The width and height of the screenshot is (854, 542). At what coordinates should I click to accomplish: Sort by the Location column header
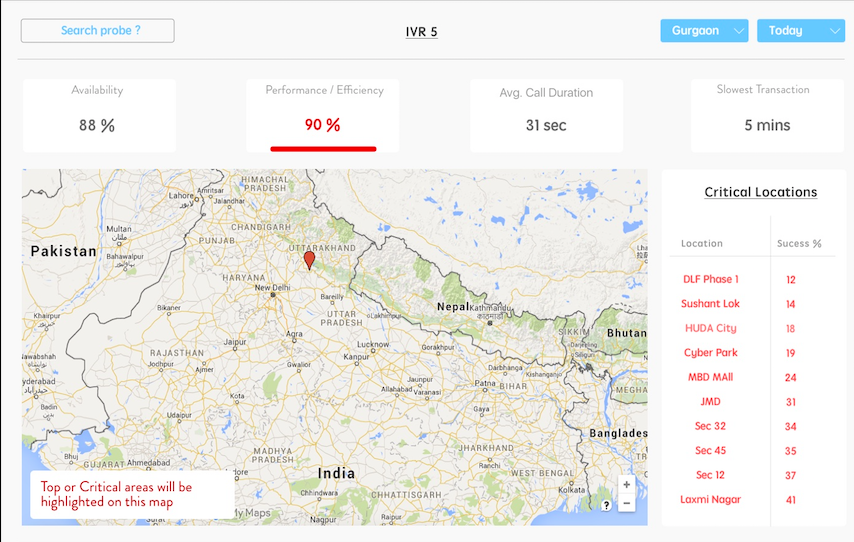[702, 243]
